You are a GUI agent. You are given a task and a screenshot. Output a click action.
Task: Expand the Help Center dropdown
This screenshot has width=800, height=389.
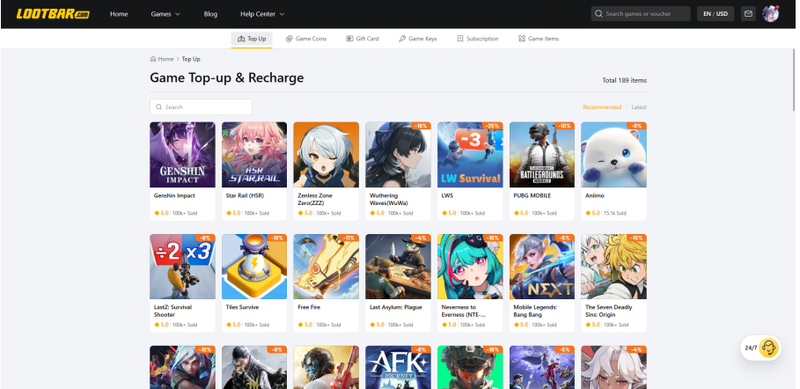coord(262,14)
